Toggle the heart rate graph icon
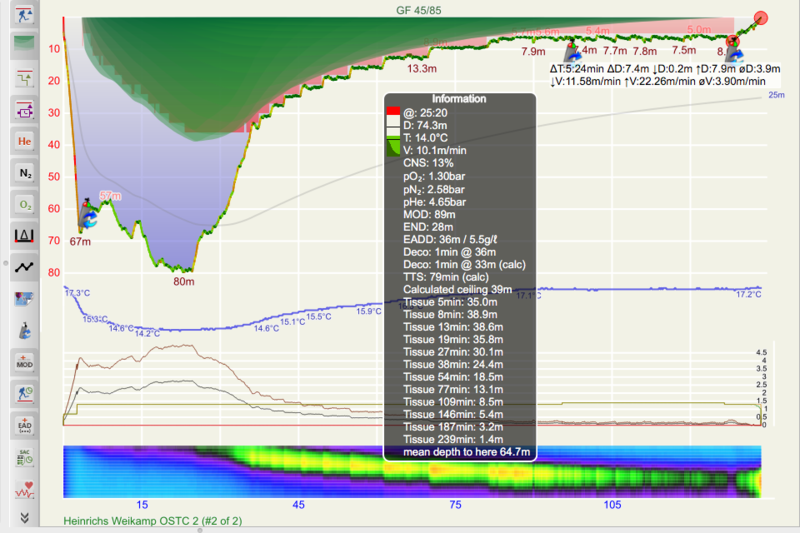 (x=24, y=489)
